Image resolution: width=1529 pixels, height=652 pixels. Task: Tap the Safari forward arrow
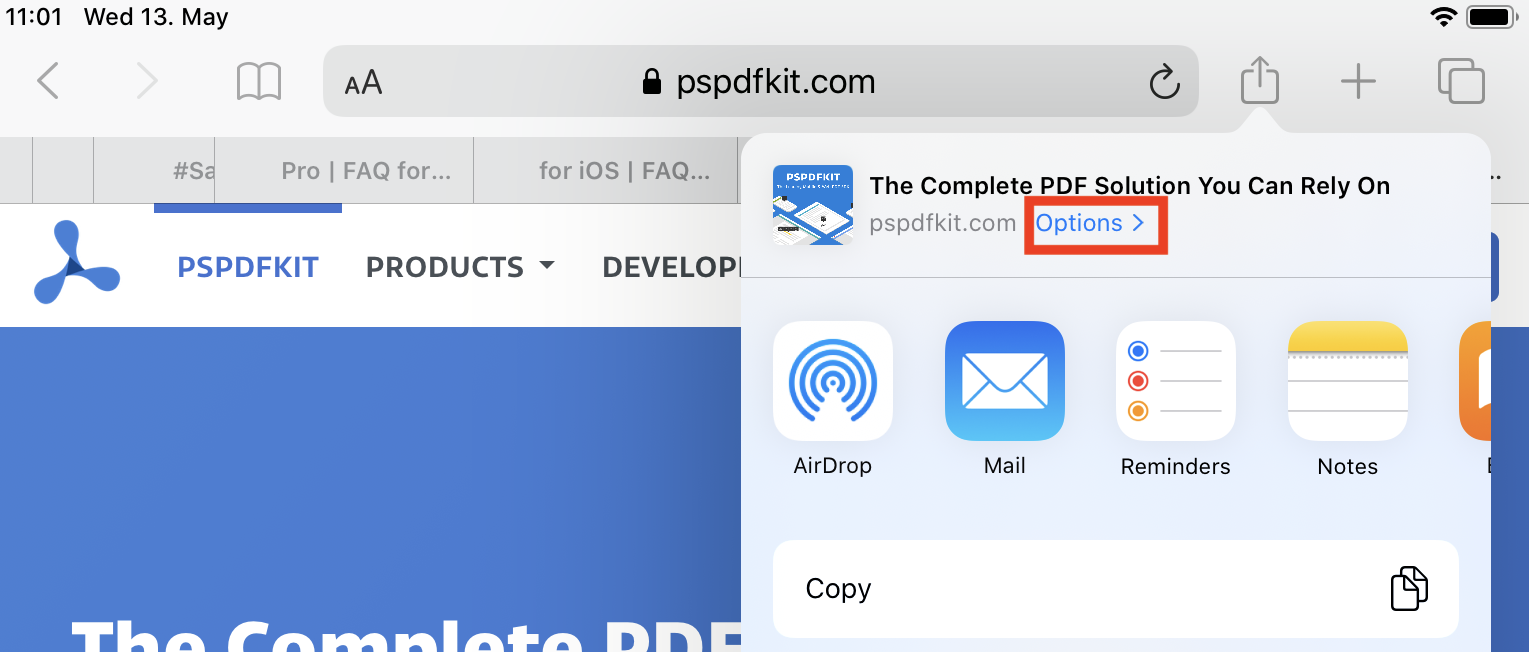coord(147,81)
